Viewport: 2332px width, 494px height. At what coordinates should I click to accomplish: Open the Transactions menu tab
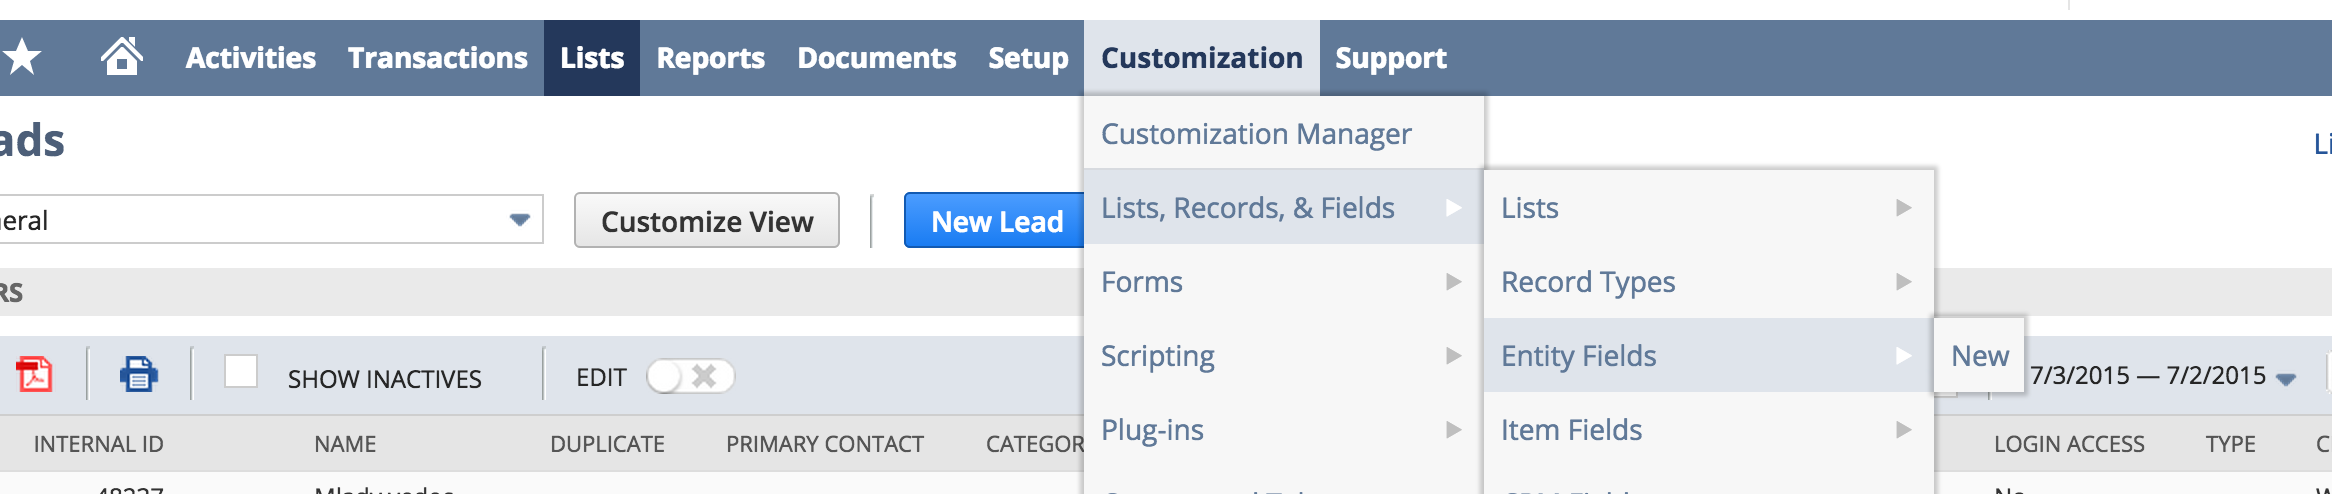(438, 58)
